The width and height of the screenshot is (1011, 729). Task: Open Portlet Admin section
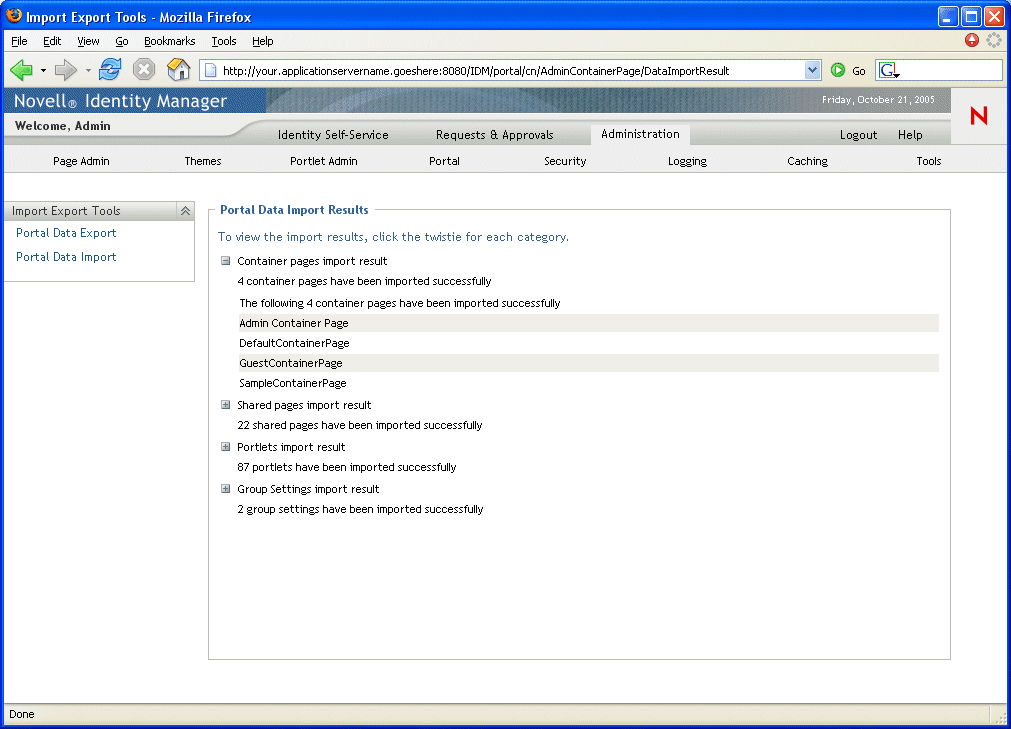(x=324, y=161)
